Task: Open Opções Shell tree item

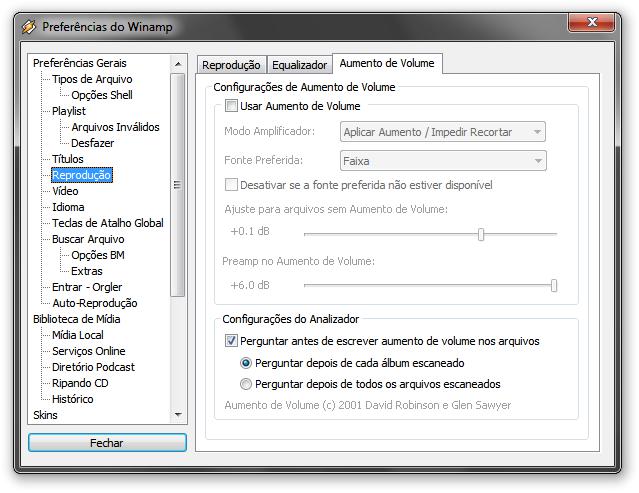Action: click(102, 95)
